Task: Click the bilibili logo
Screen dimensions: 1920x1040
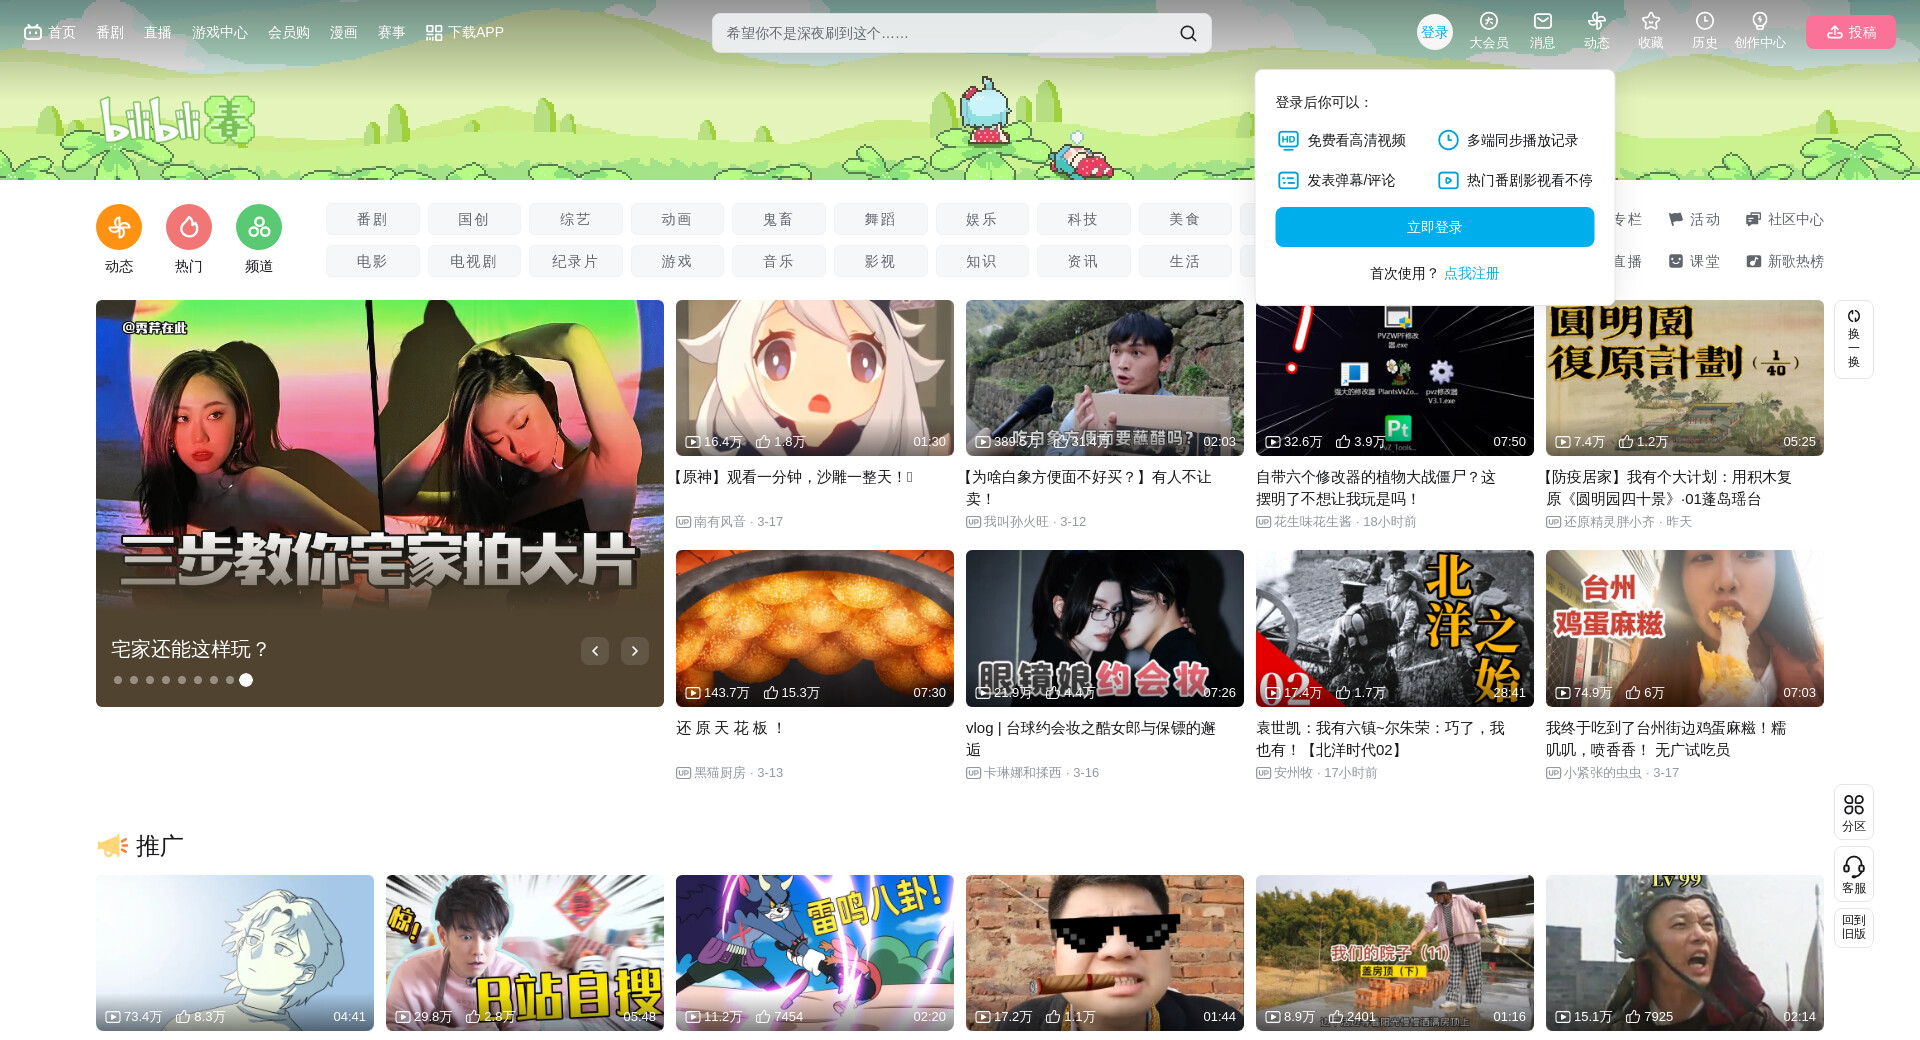Action: [x=177, y=121]
